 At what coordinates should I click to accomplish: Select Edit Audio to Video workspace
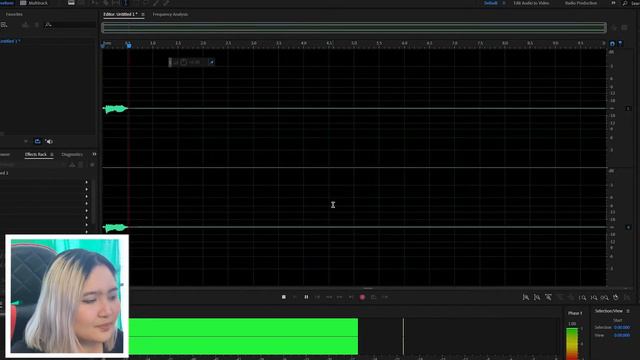coord(531,3)
